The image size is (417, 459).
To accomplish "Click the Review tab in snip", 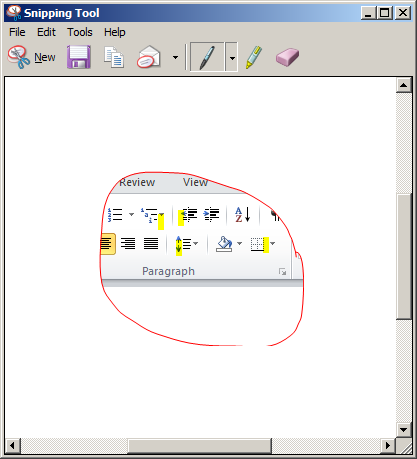I will click(x=137, y=182).
